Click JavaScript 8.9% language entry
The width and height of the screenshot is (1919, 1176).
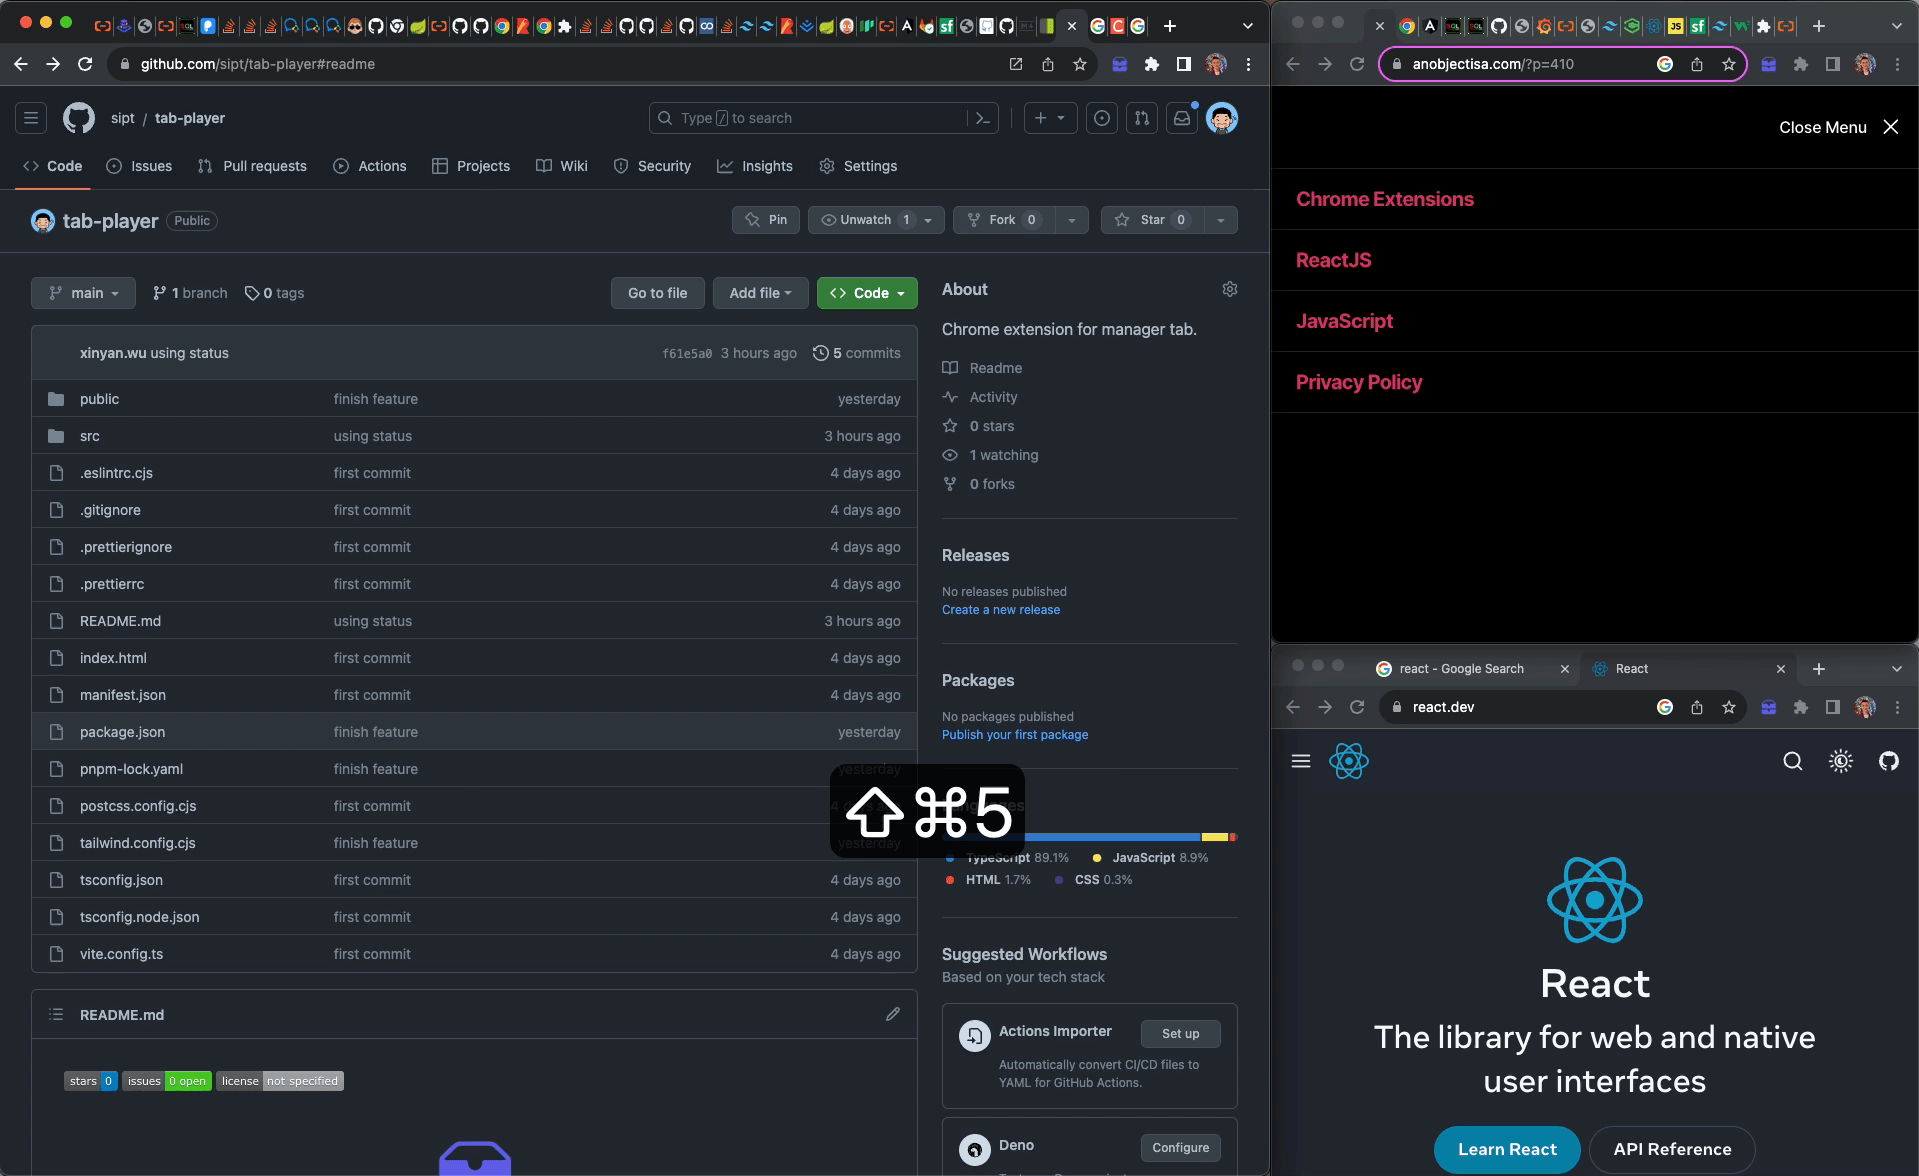(x=1150, y=858)
